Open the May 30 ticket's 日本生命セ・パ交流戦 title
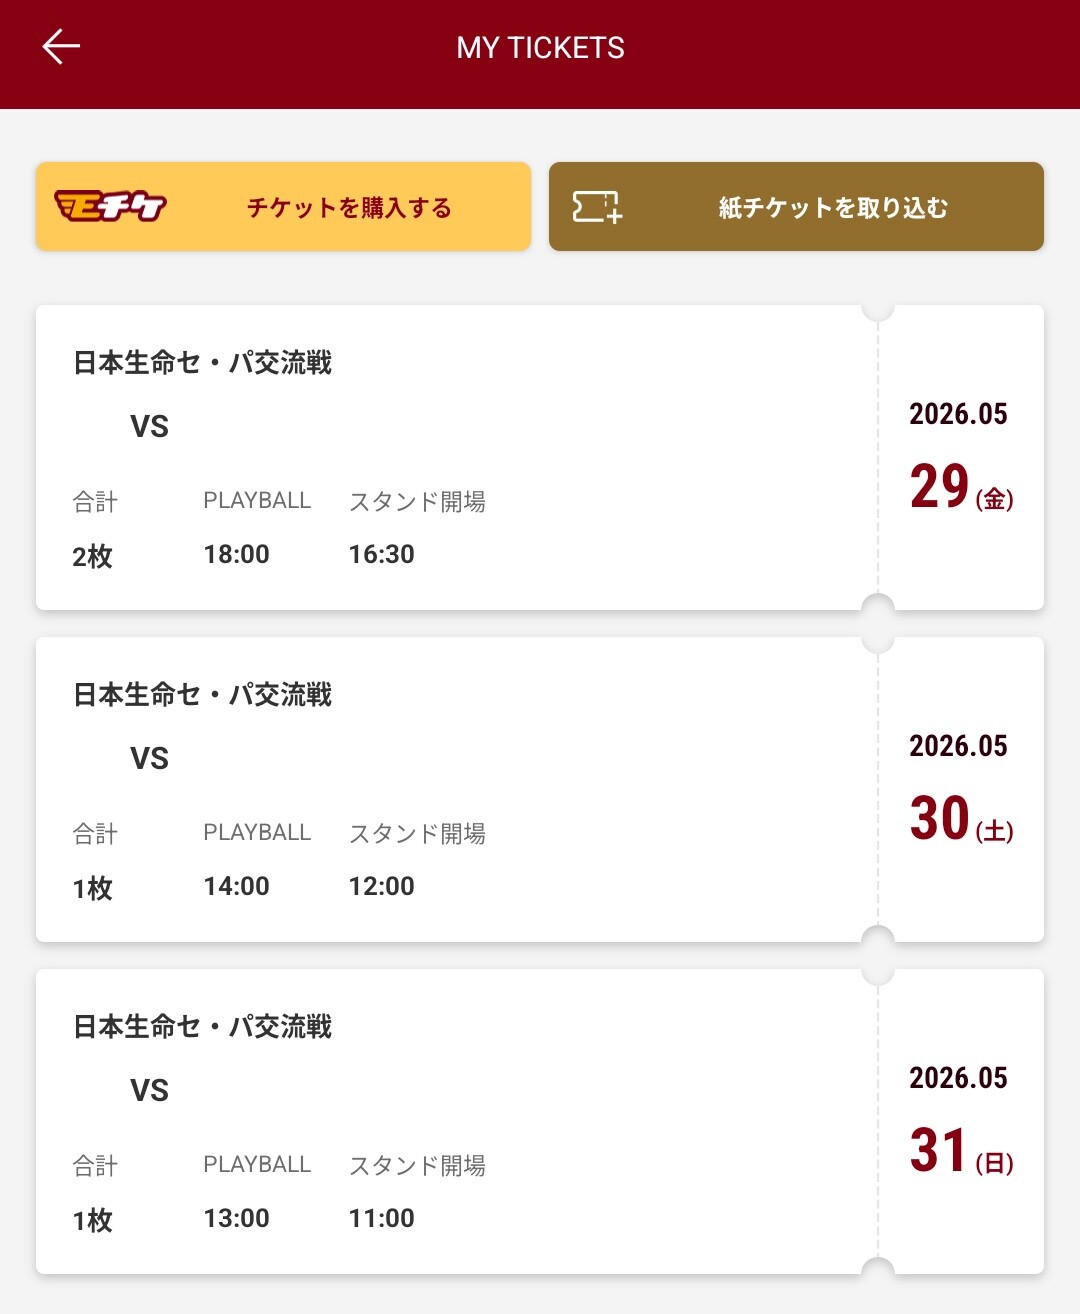 (x=203, y=695)
